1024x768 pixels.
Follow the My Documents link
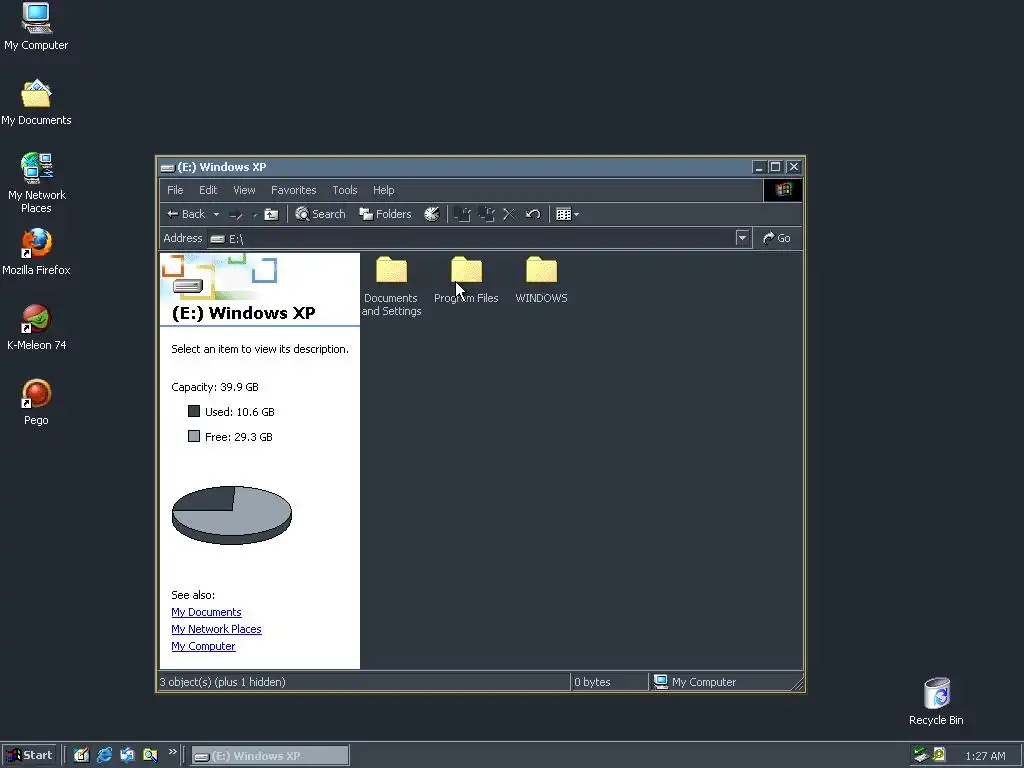[x=206, y=612]
